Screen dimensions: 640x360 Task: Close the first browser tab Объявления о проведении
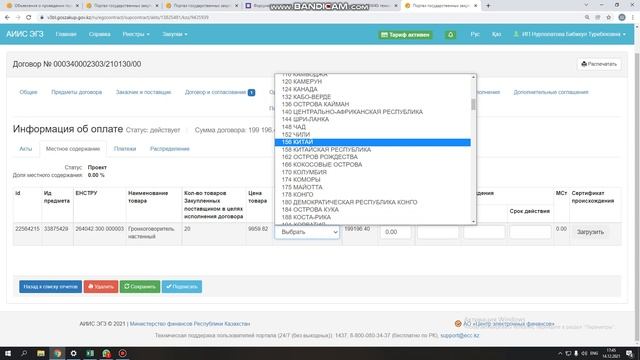click(77, 6)
